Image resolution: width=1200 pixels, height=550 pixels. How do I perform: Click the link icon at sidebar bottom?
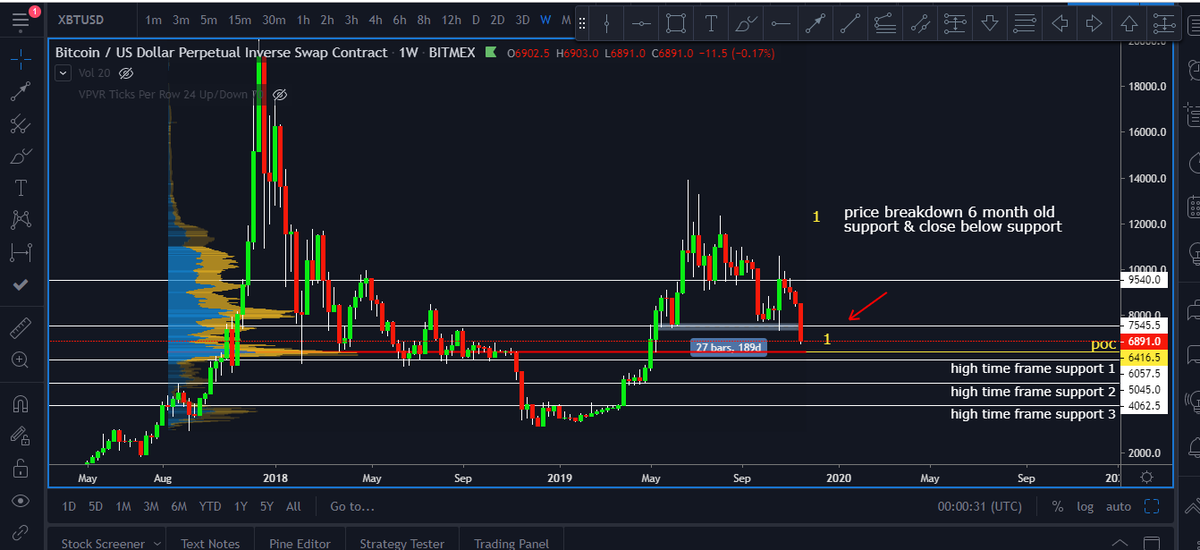[x=21, y=532]
